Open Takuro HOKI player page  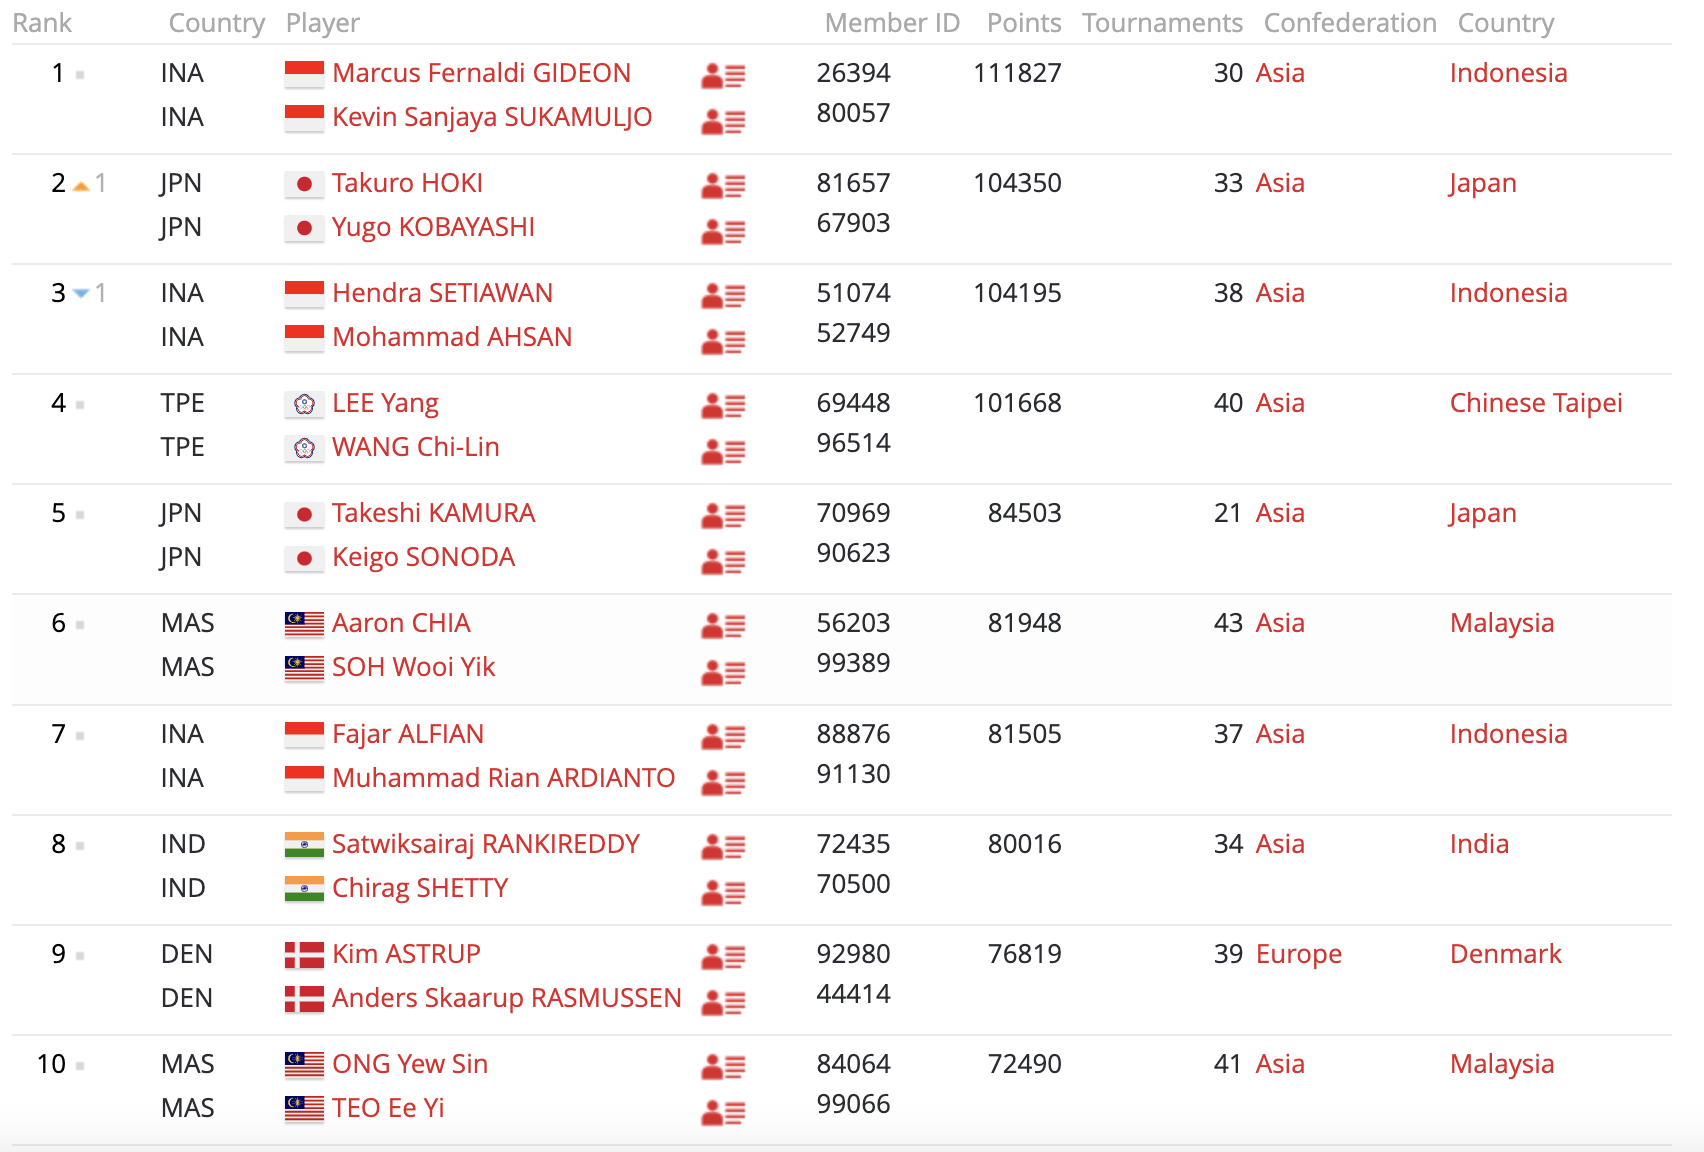[407, 183]
